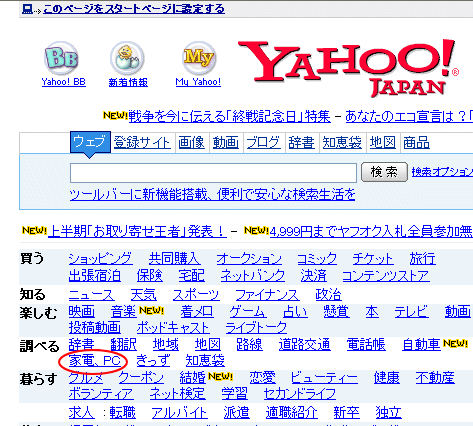Open the スポーツ link
The width and height of the screenshot is (473, 426).
point(196,295)
